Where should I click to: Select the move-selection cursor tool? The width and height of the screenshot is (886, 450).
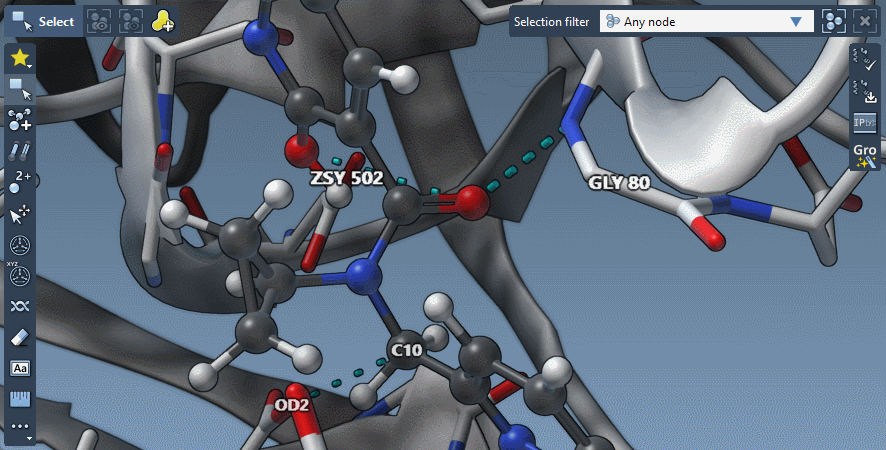[x=20, y=214]
